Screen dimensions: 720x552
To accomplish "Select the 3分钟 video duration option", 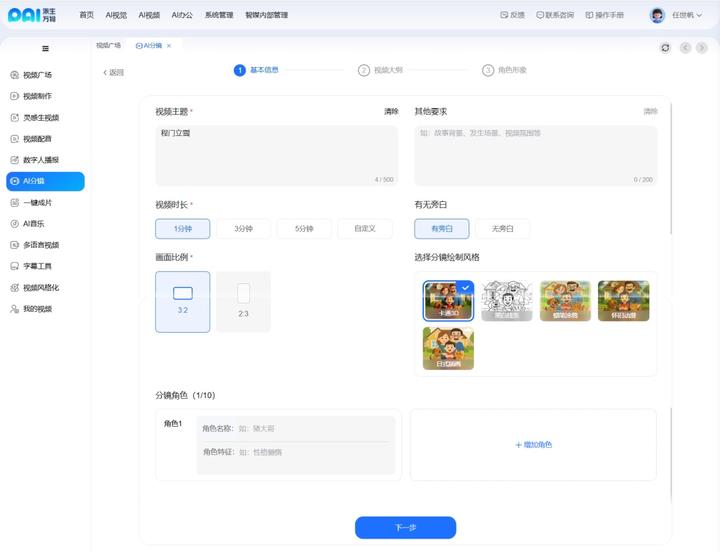I will pos(243,229).
